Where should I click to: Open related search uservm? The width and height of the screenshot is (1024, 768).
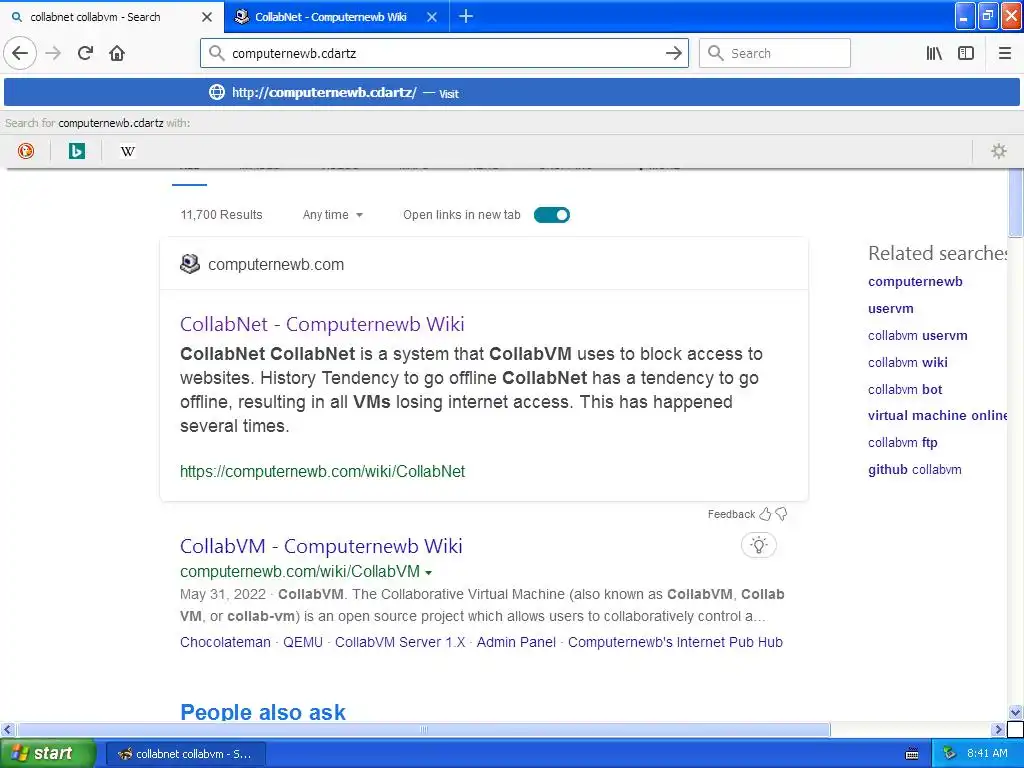click(891, 308)
